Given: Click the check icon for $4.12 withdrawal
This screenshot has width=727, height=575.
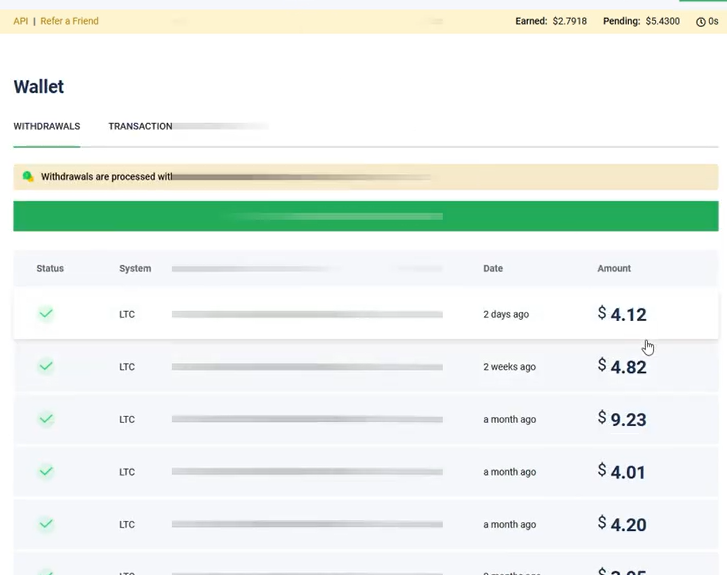Looking at the screenshot, I should click(x=46, y=314).
